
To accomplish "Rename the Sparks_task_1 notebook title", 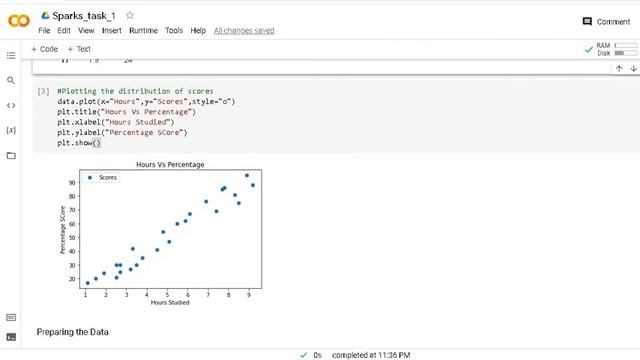I will [84, 16].
